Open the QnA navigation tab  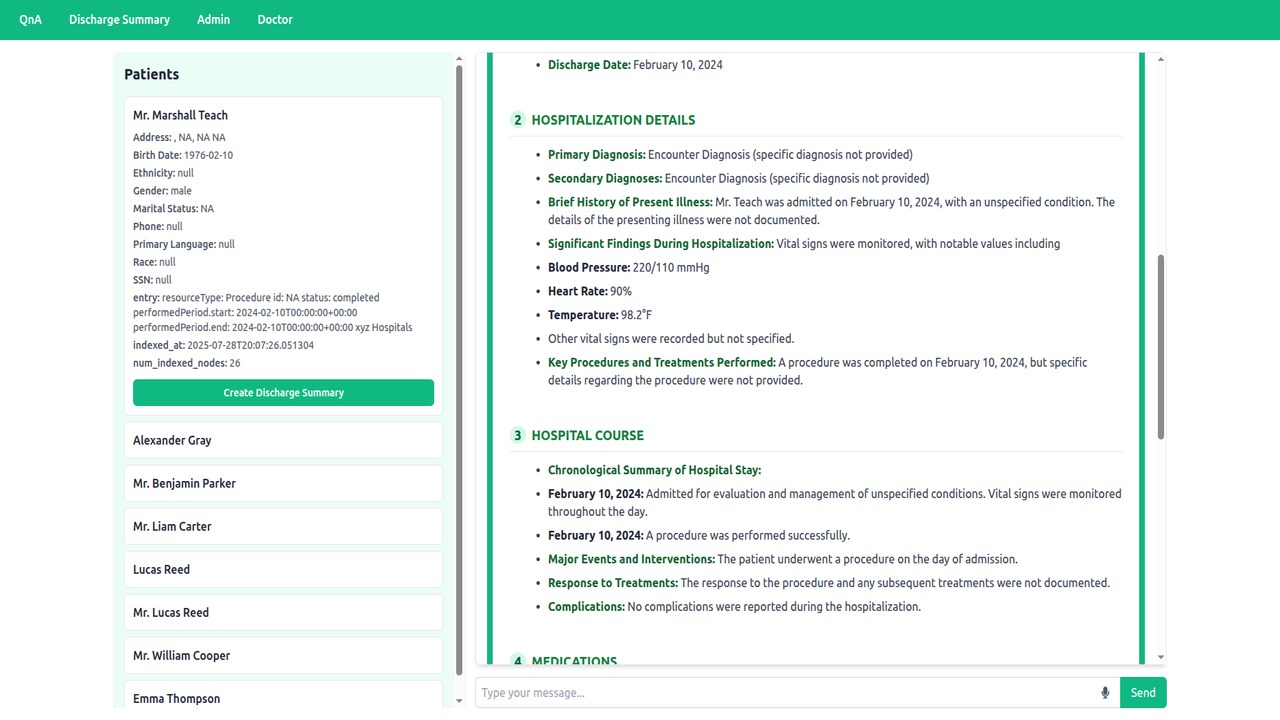point(31,19)
